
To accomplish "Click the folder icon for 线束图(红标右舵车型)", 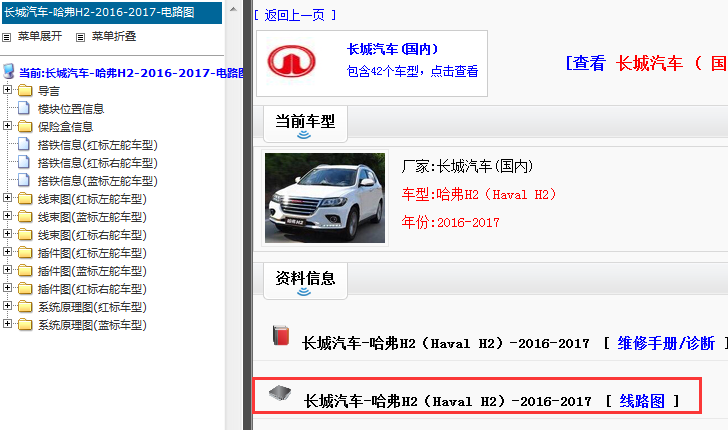I will coord(25,235).
